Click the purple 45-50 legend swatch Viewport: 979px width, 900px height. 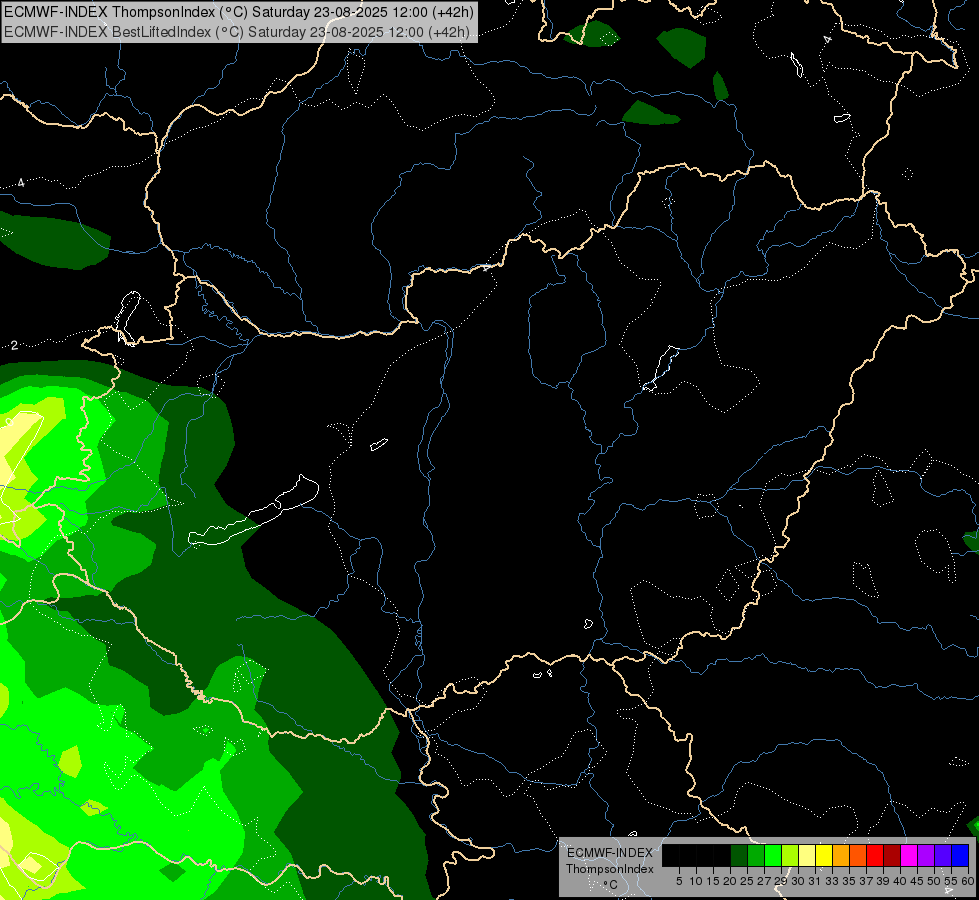pyautogui.click(x=926, y=855)
